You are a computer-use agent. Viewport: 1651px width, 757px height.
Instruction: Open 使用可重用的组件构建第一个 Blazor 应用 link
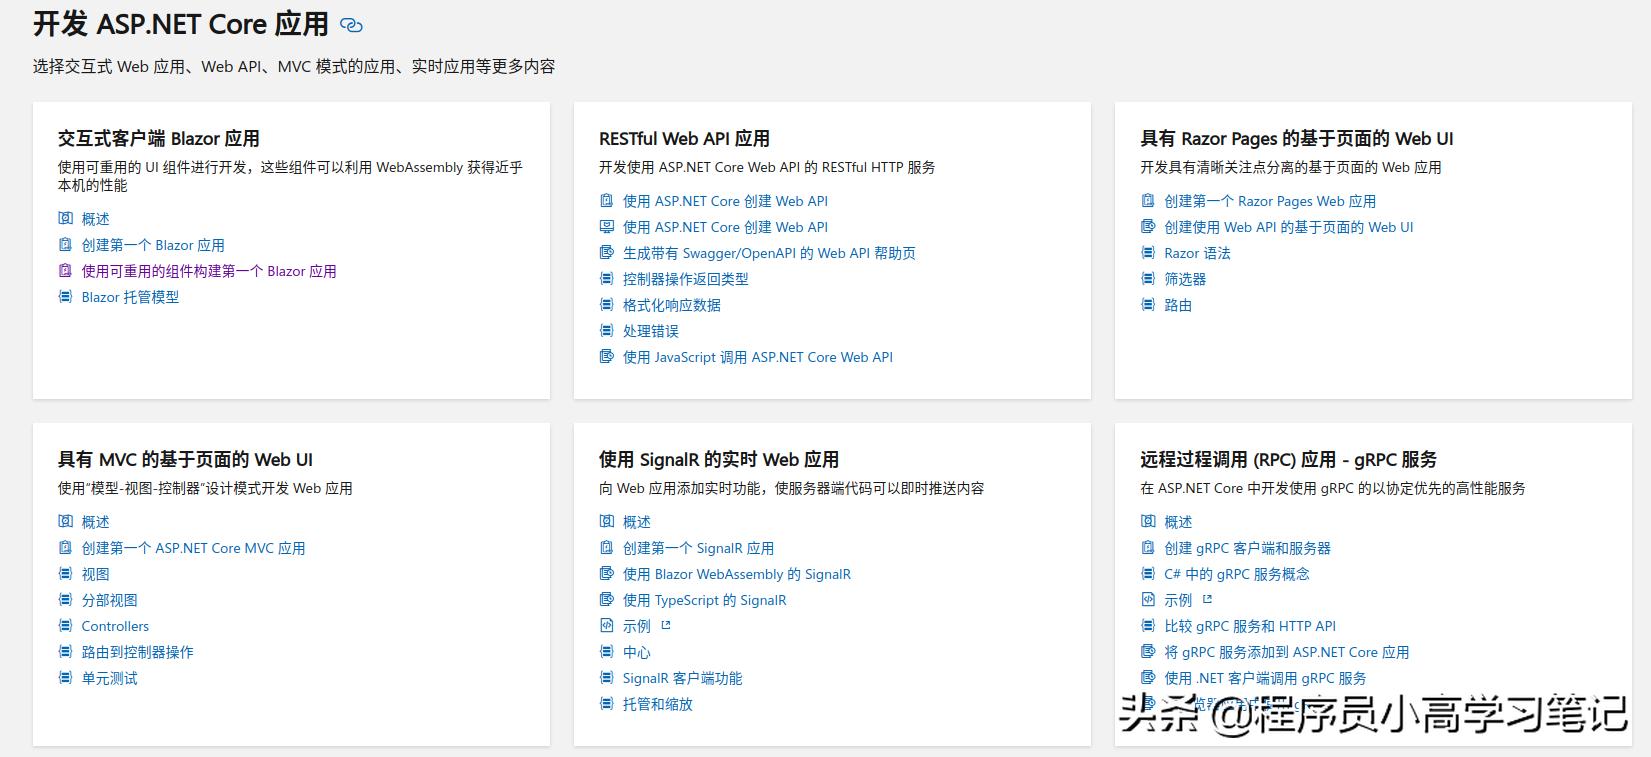tap(209, 271)
